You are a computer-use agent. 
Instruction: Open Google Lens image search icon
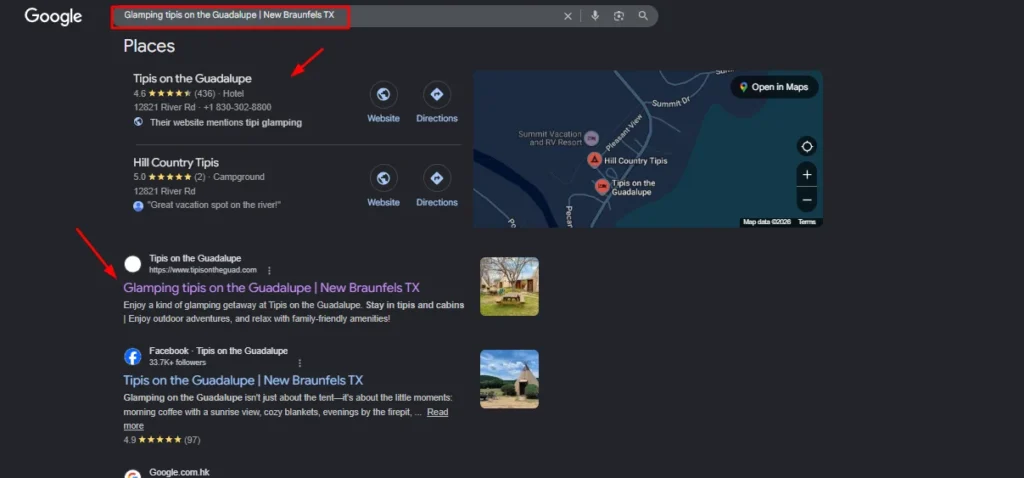pyautogui.click(x=619, y=16)
